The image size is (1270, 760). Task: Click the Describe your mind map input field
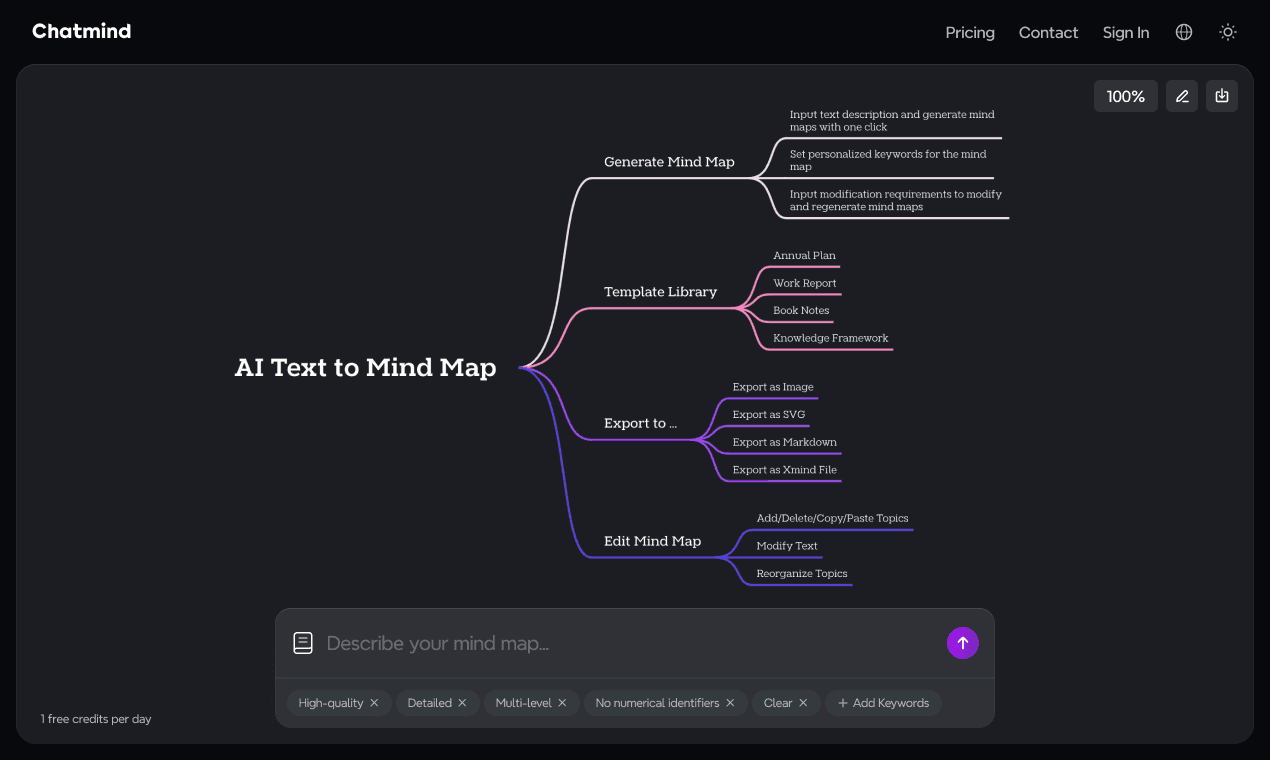pos(600,642)
